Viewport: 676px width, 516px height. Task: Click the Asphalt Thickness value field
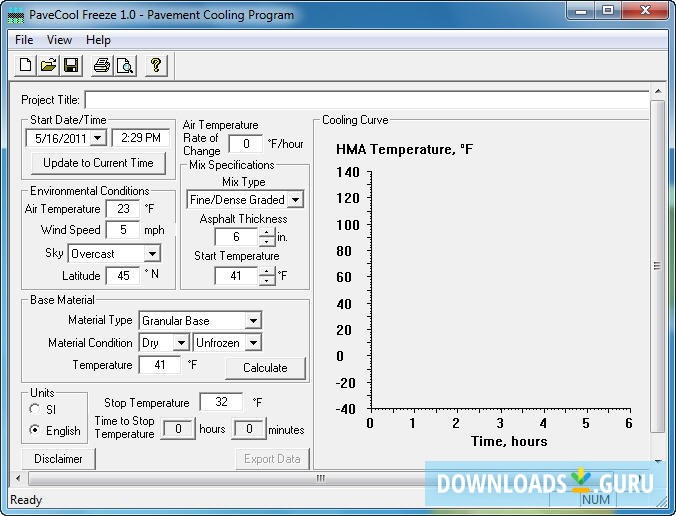coord(236,237)
